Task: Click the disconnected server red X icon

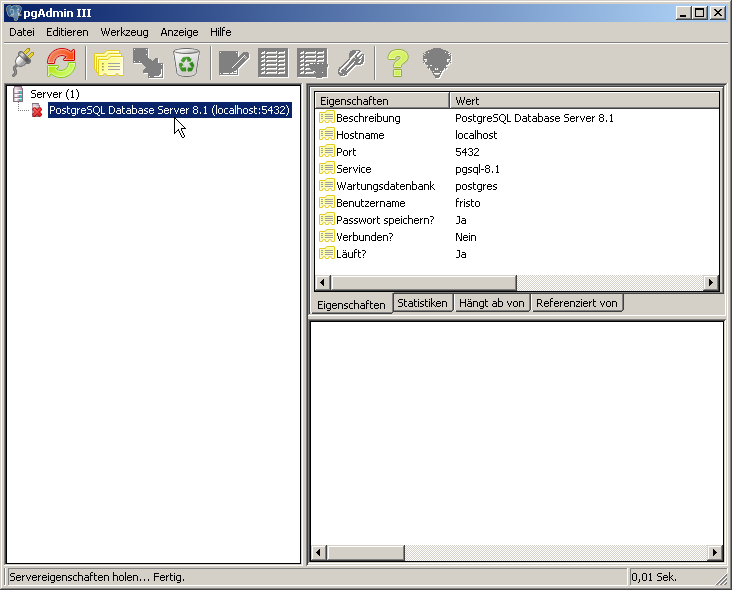Action: pyautogui.click(x=37, y=111)
